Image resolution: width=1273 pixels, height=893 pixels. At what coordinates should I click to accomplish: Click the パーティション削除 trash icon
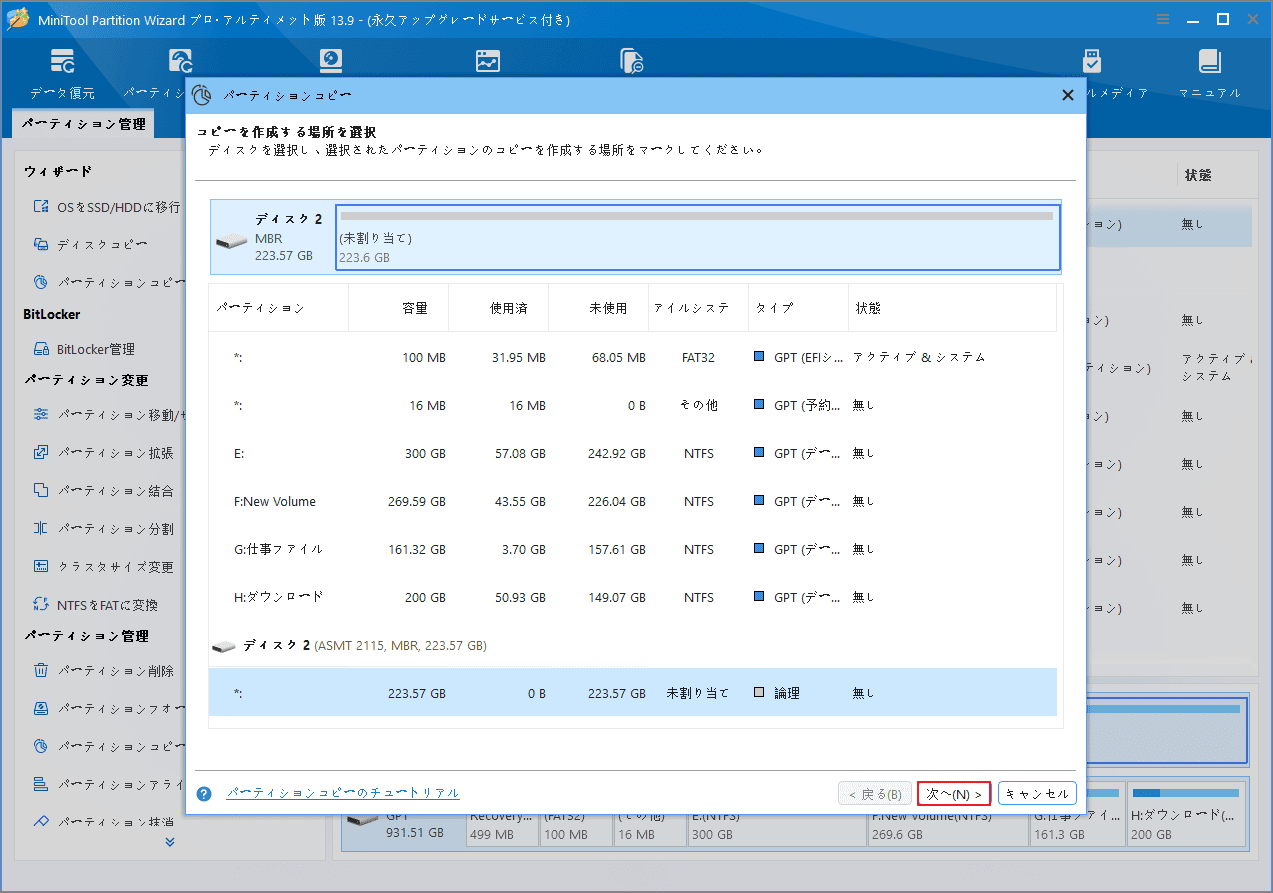click(x=41, y=670)
